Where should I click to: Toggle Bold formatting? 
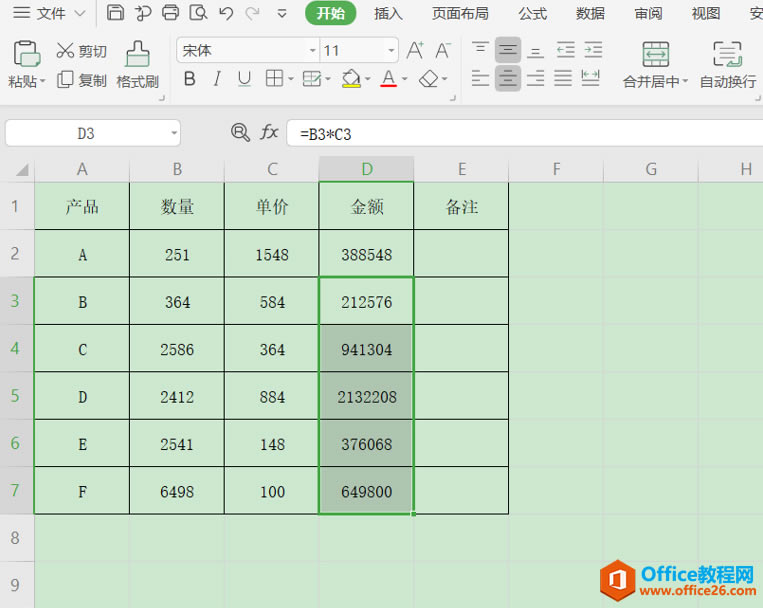click(x=190, y=78)
